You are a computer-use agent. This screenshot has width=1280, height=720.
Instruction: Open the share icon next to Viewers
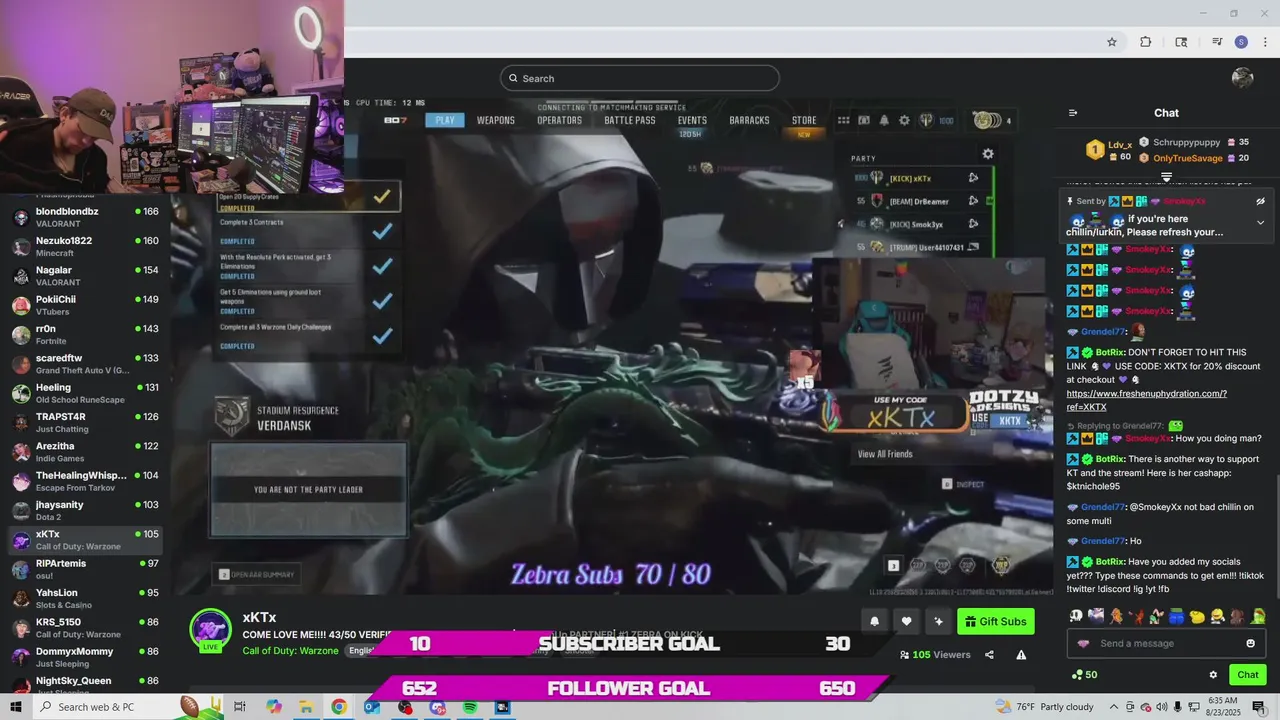[x=989, y=655]
